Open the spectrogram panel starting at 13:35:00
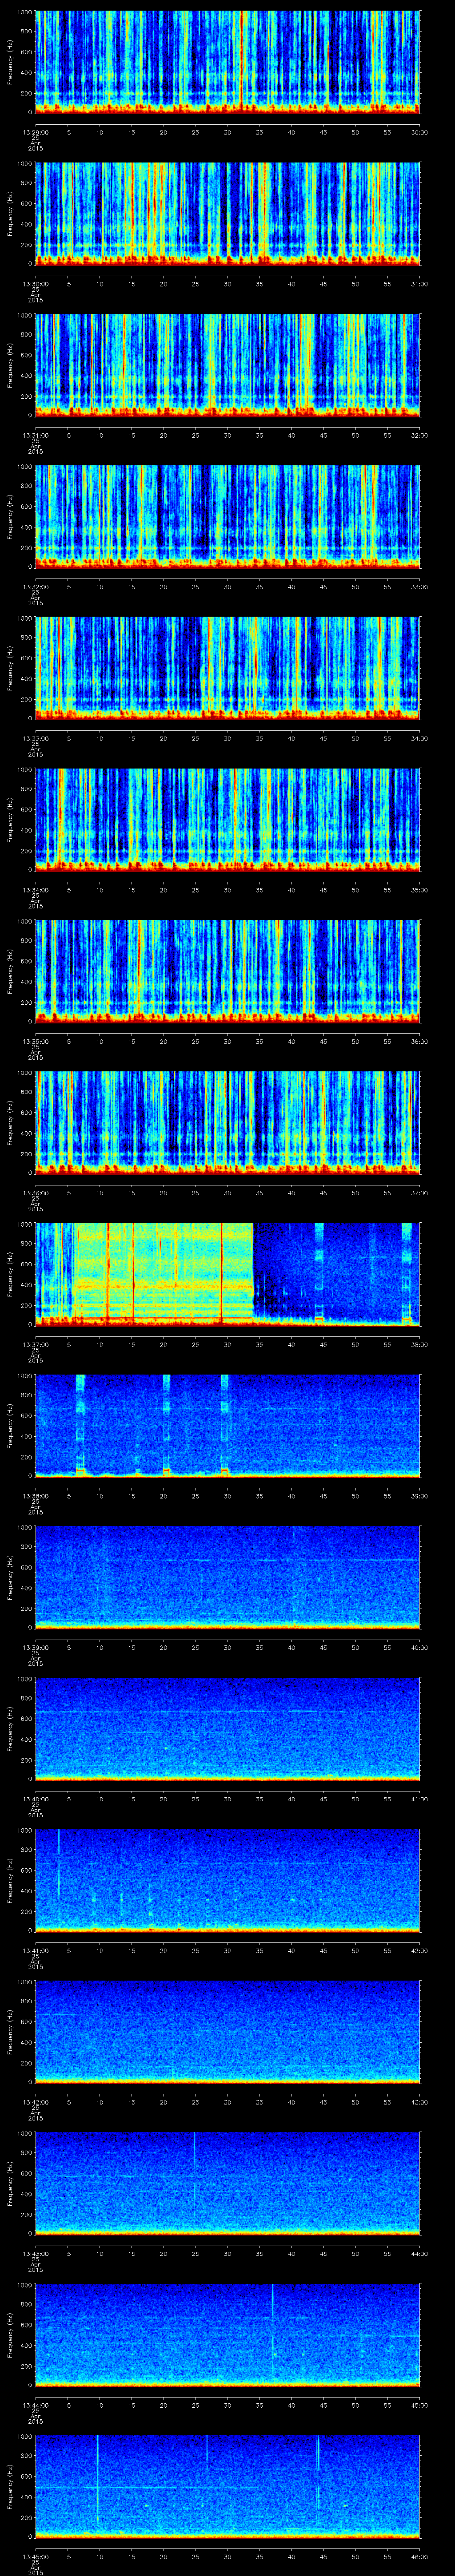Screen dimensions: 455x2576 tap(227, 970)
